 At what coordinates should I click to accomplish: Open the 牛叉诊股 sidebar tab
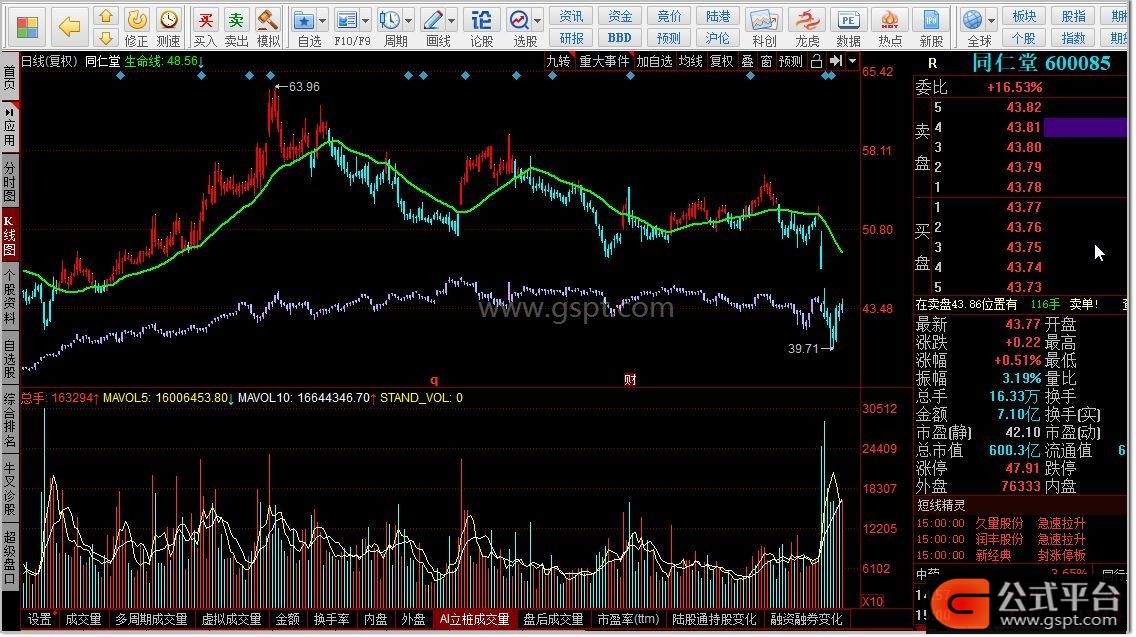click(x=9, y=490)
